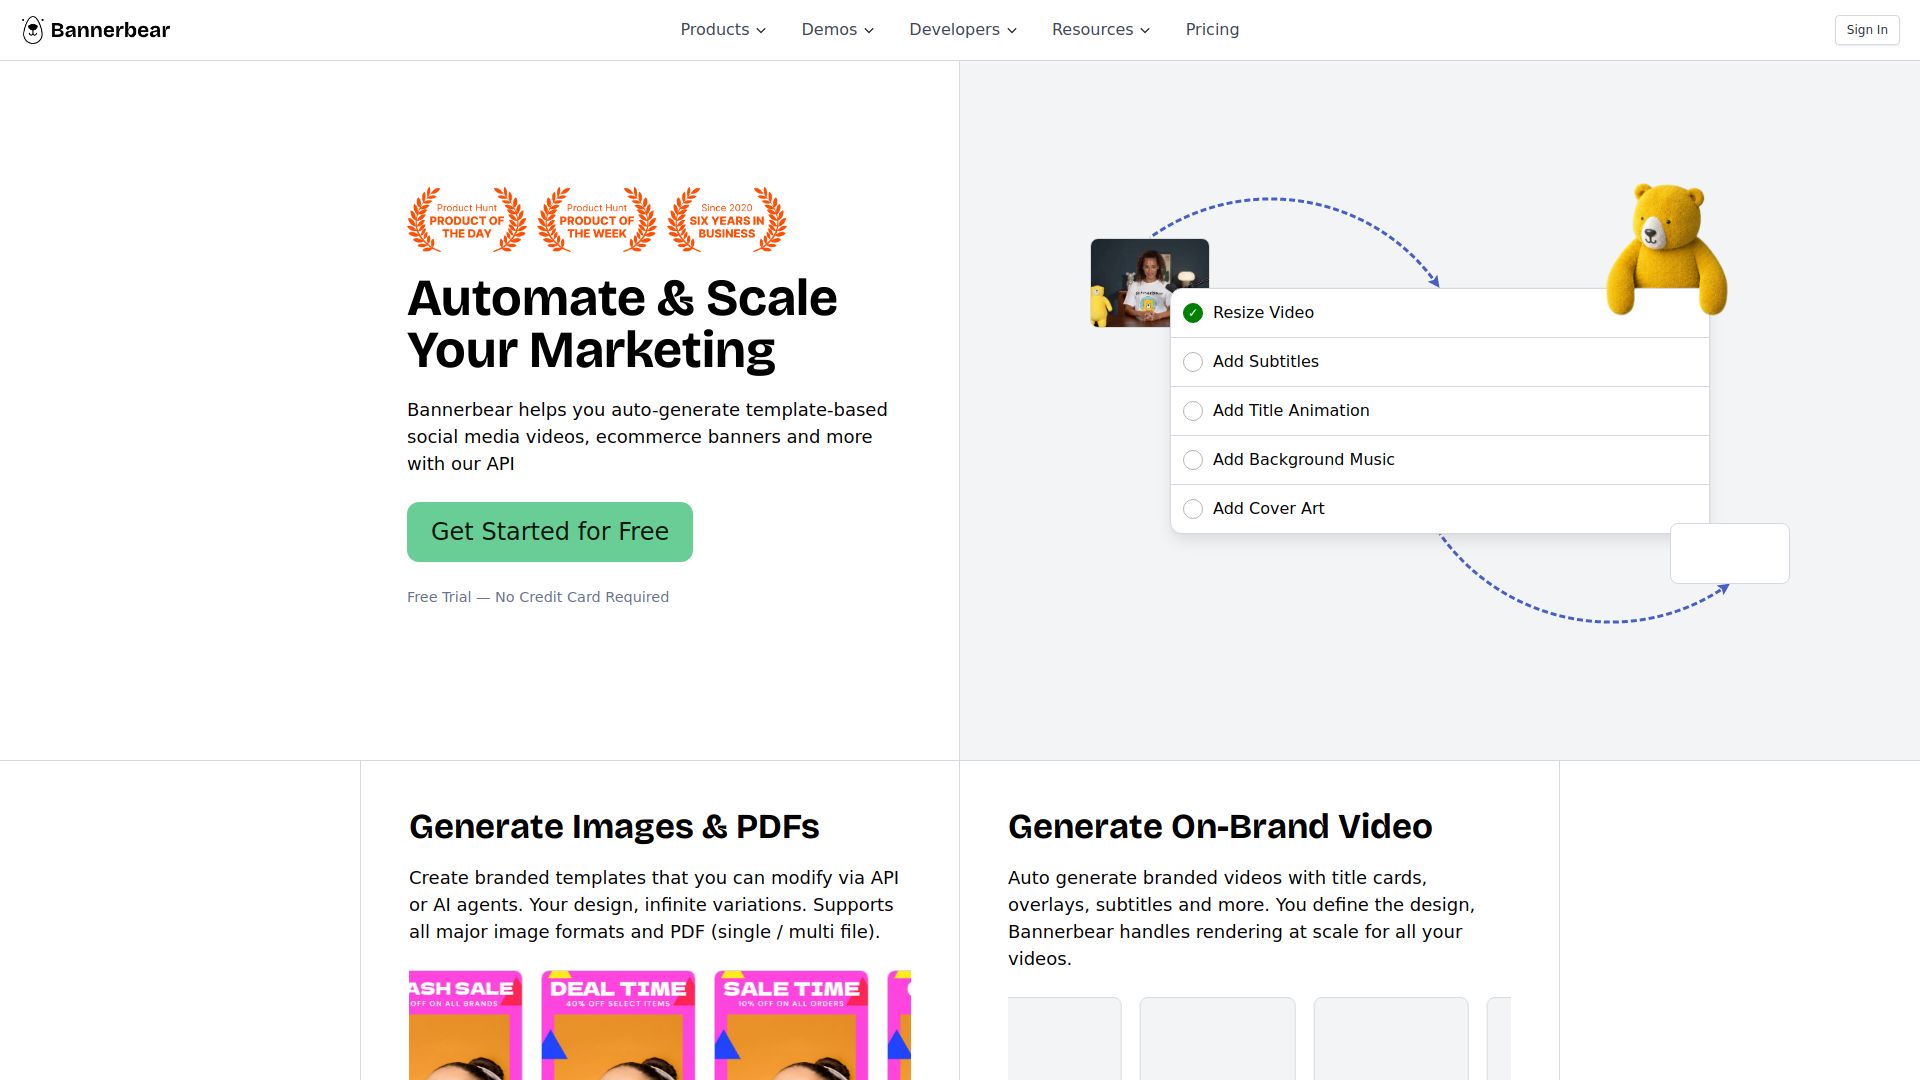The width and height of the screenshot is (1920, 1080).
Task: Click the Product of the Day badge
Action: coord(467,220)
